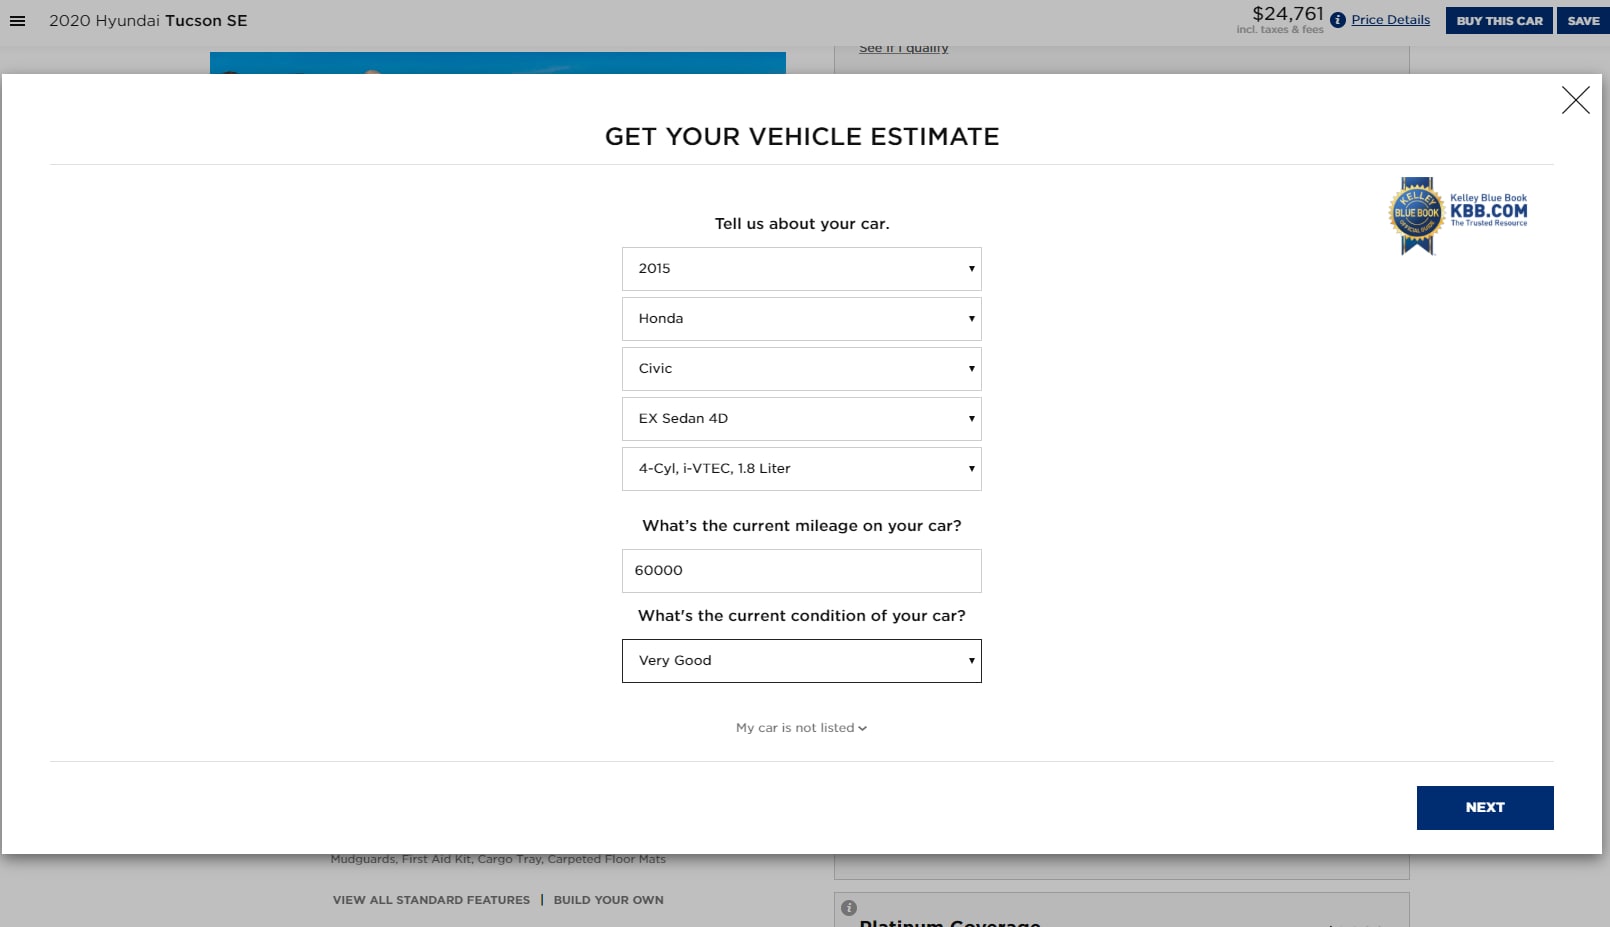The width and height of the screenshot is (1610, 927).
Task: Open the Build Your Own link
Action: (608, 900)
